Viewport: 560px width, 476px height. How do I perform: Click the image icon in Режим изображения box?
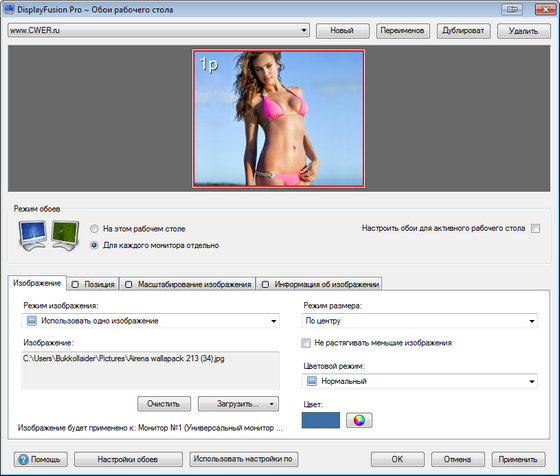[32, 321]
